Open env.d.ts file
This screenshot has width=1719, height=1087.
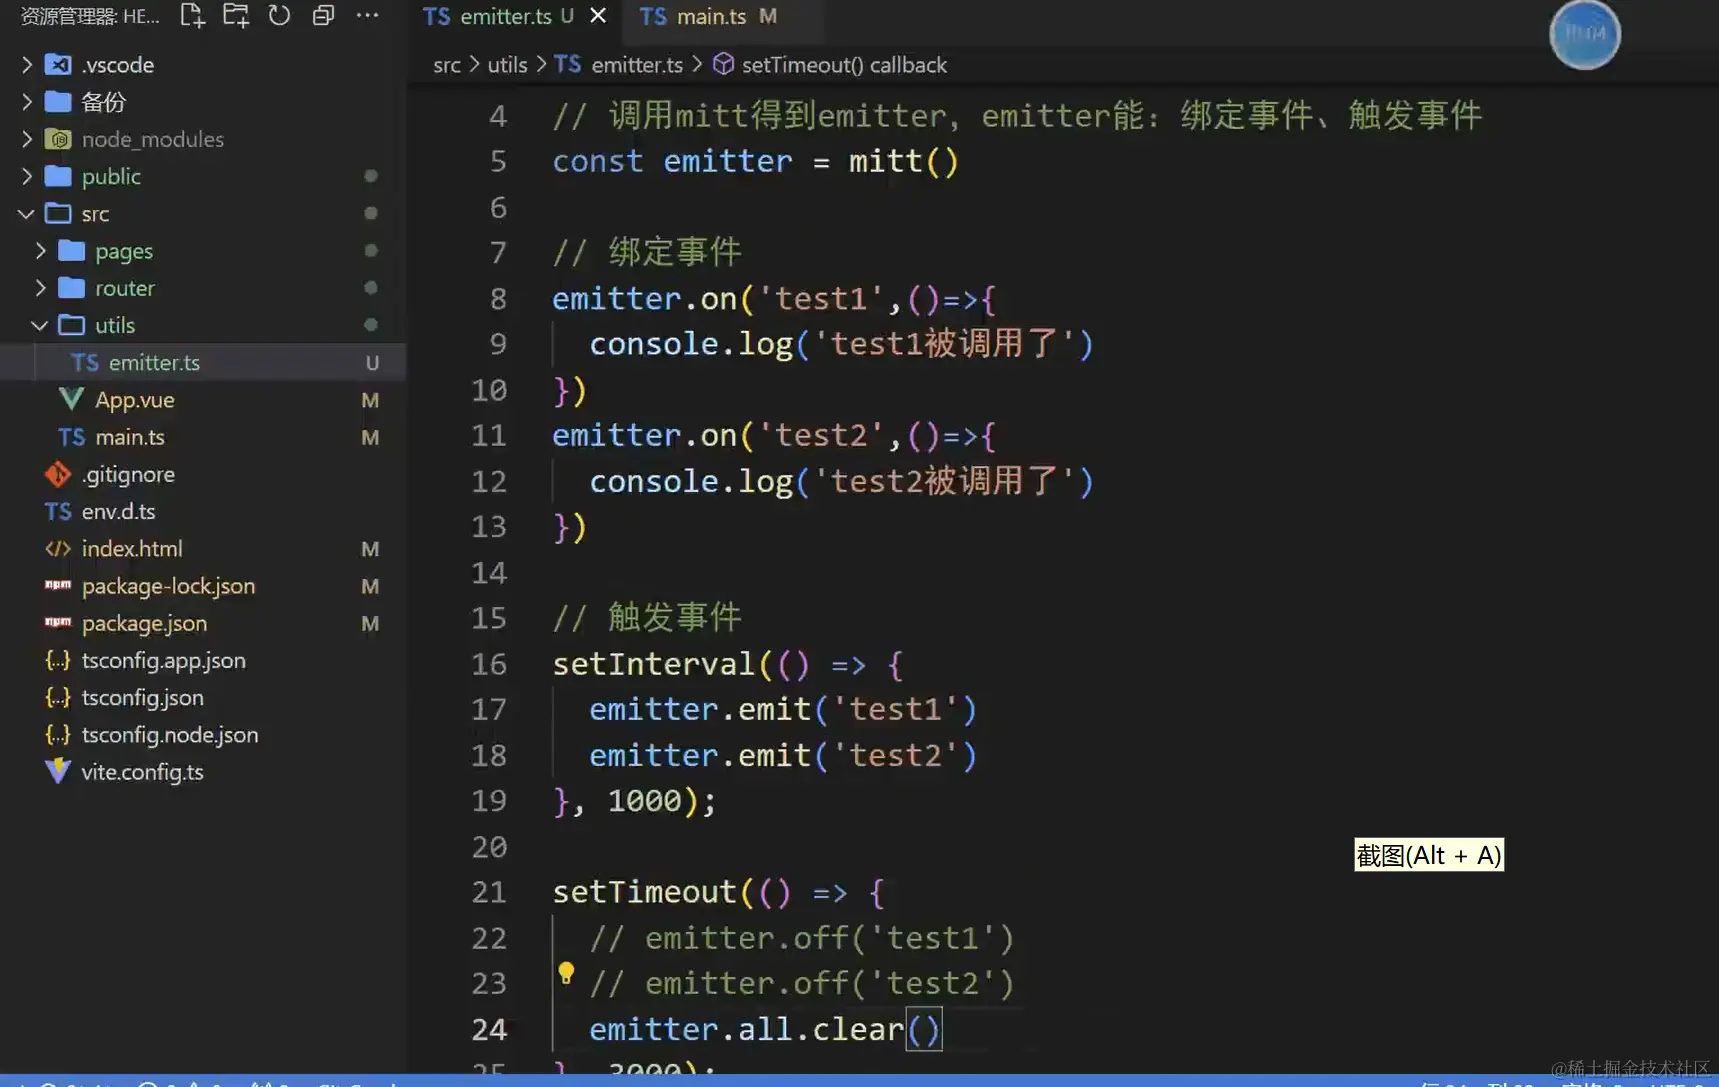[x=203, y=511]
